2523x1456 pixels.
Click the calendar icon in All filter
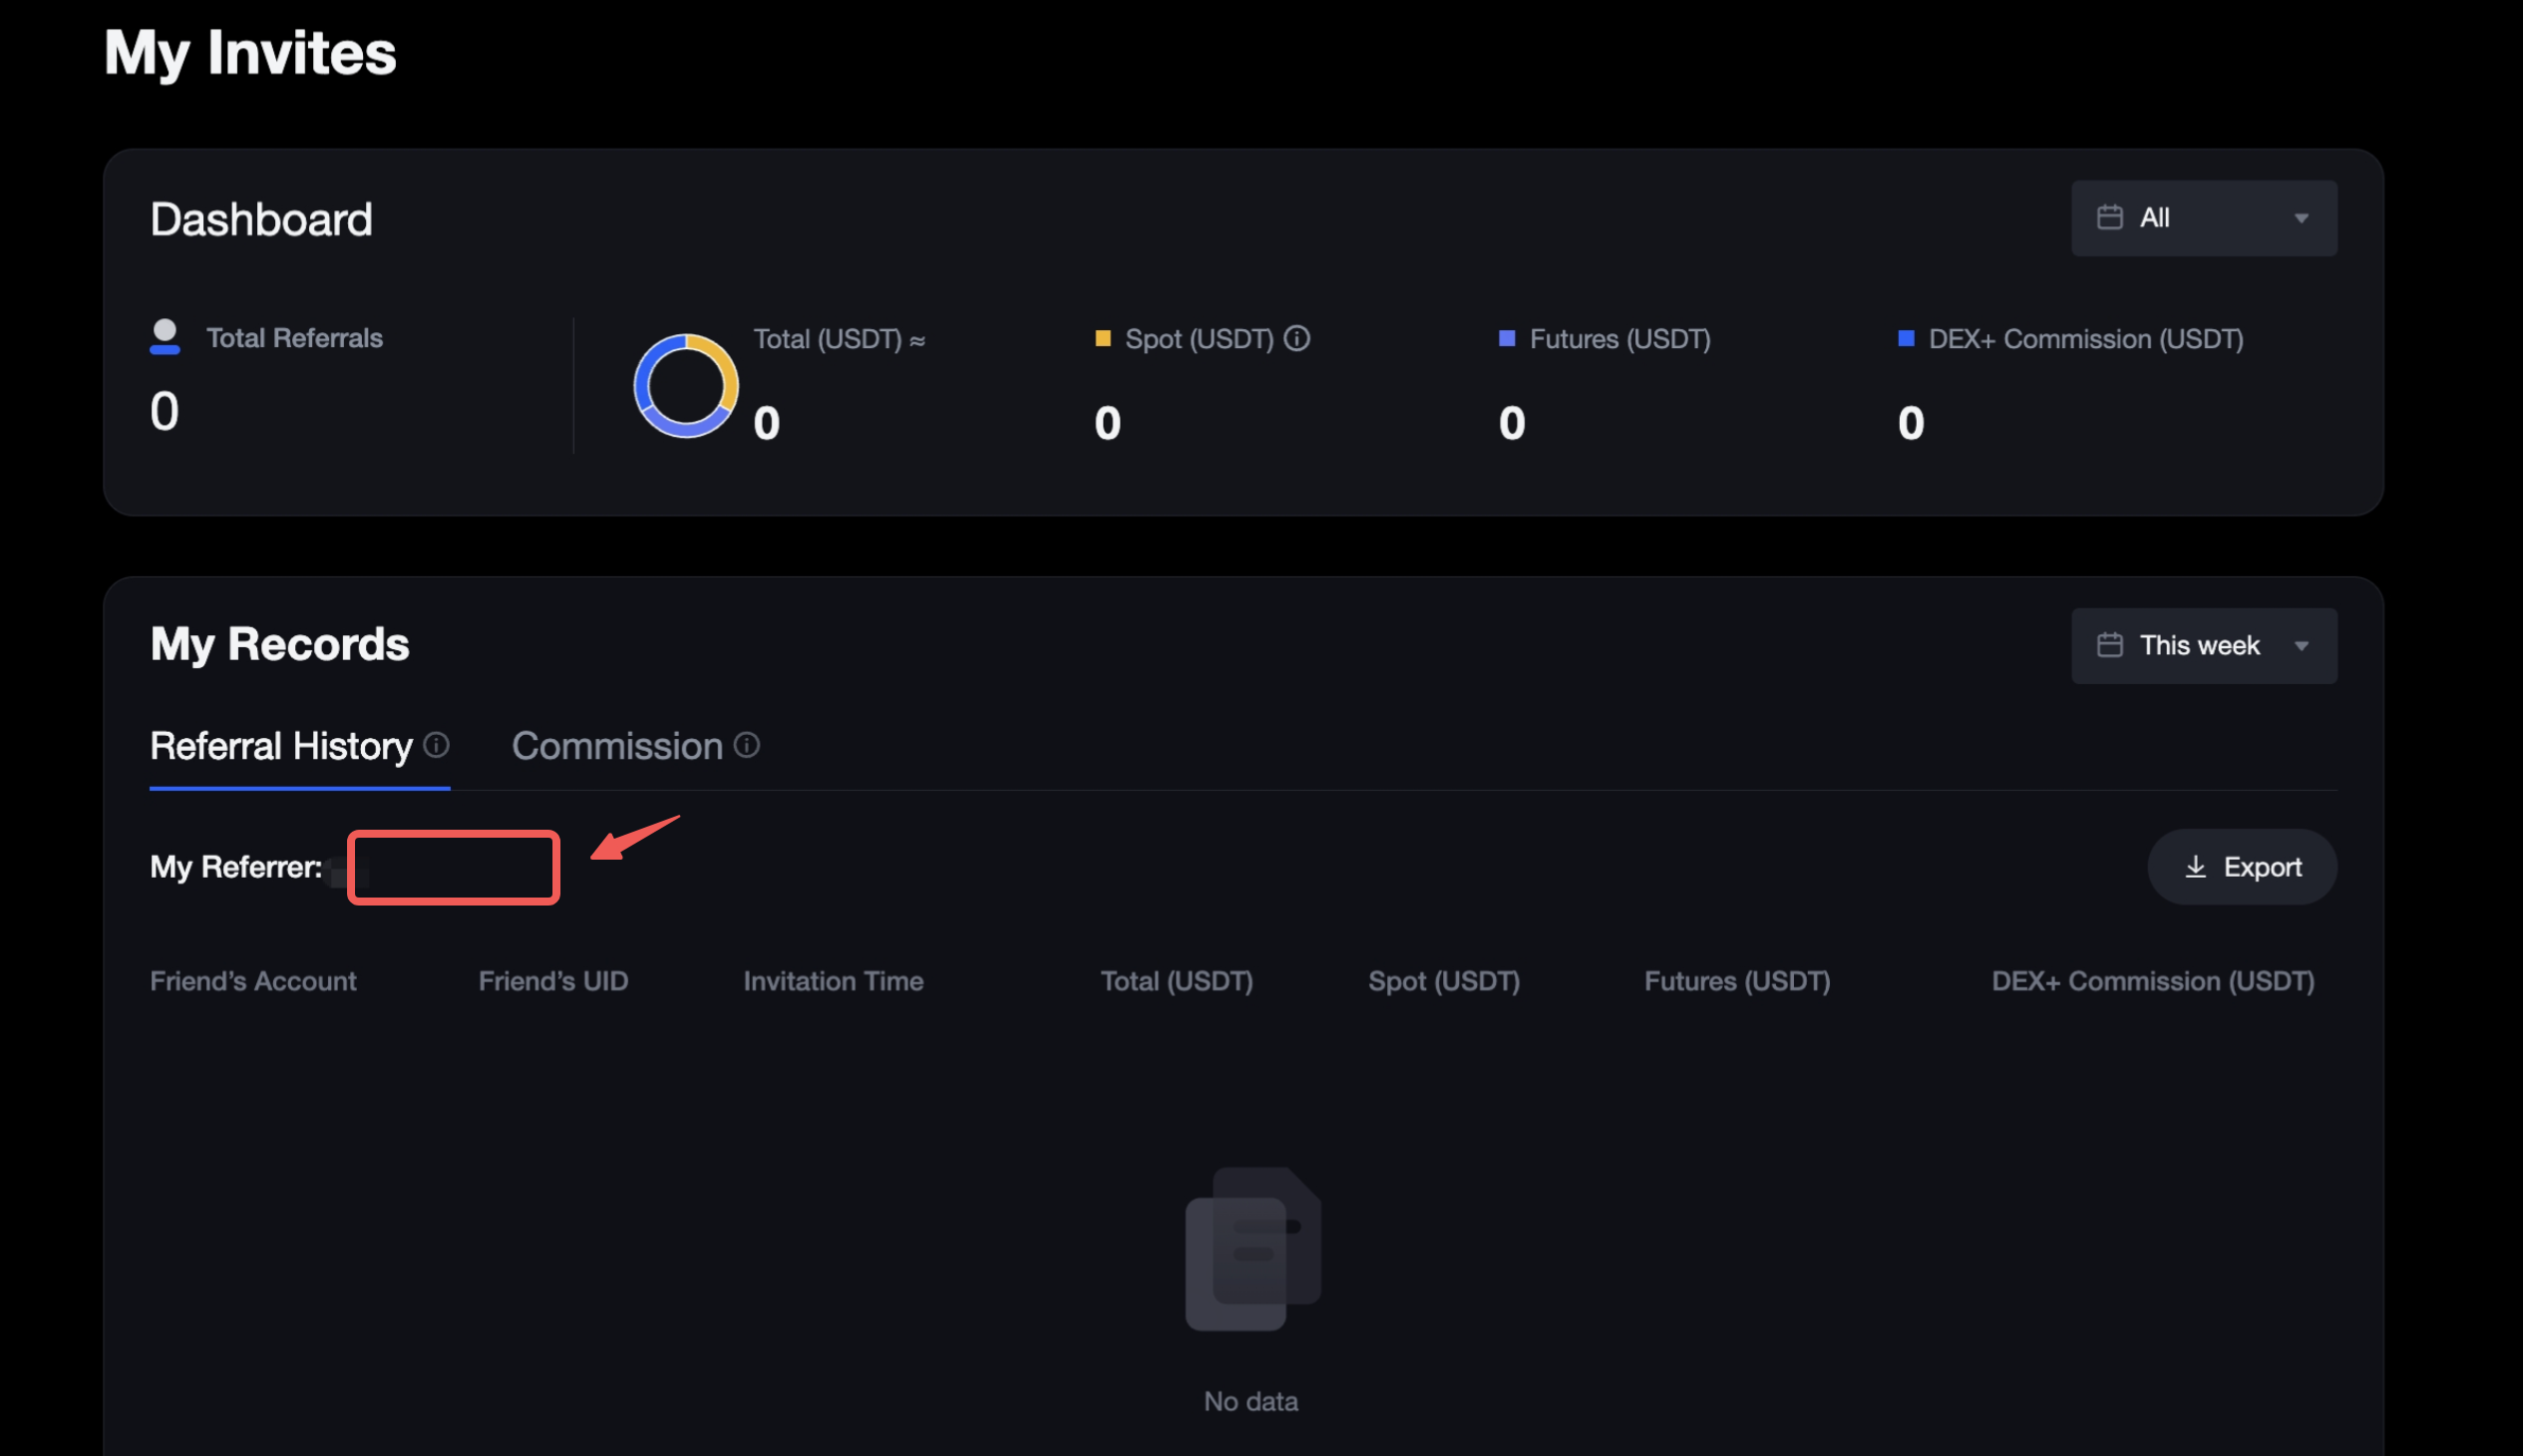coord(2110,218)
